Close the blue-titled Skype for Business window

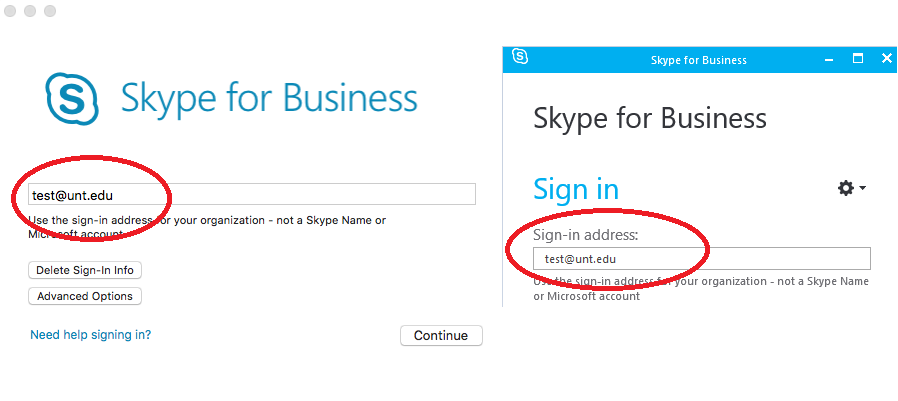pyautogui.click(x=886, y=59)
